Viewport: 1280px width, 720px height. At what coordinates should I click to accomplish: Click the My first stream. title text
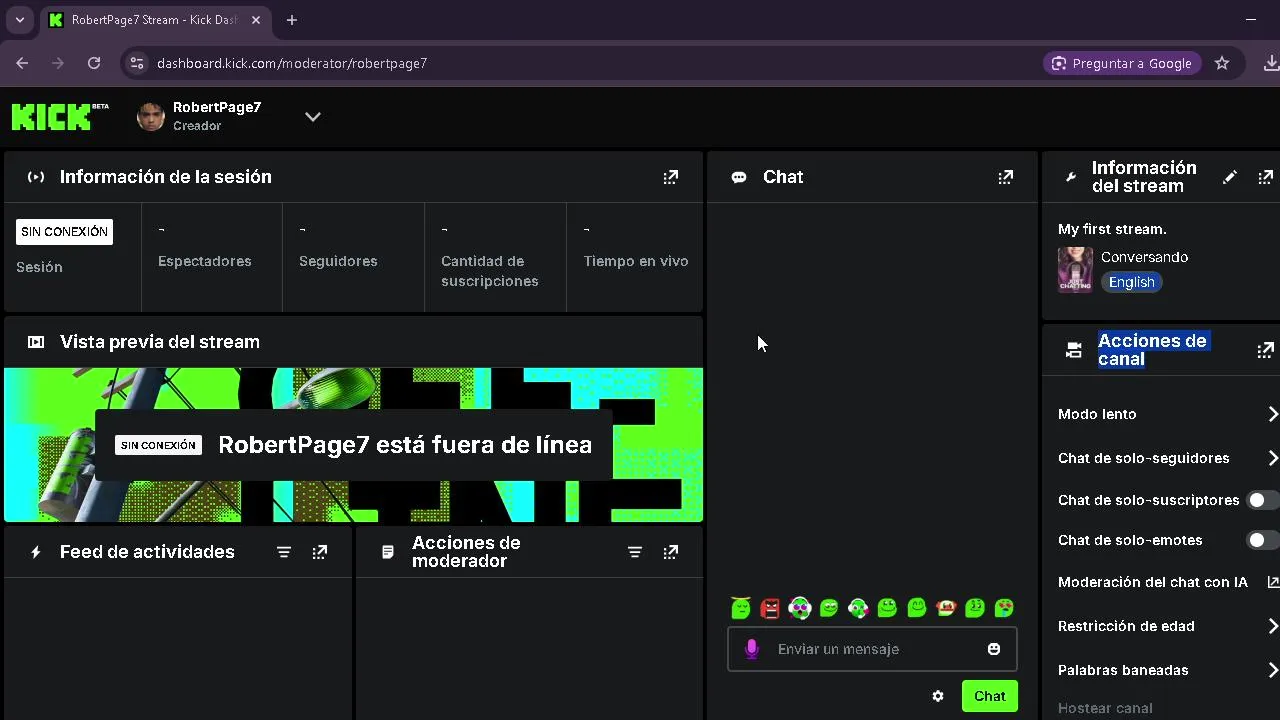point(1112,229)
